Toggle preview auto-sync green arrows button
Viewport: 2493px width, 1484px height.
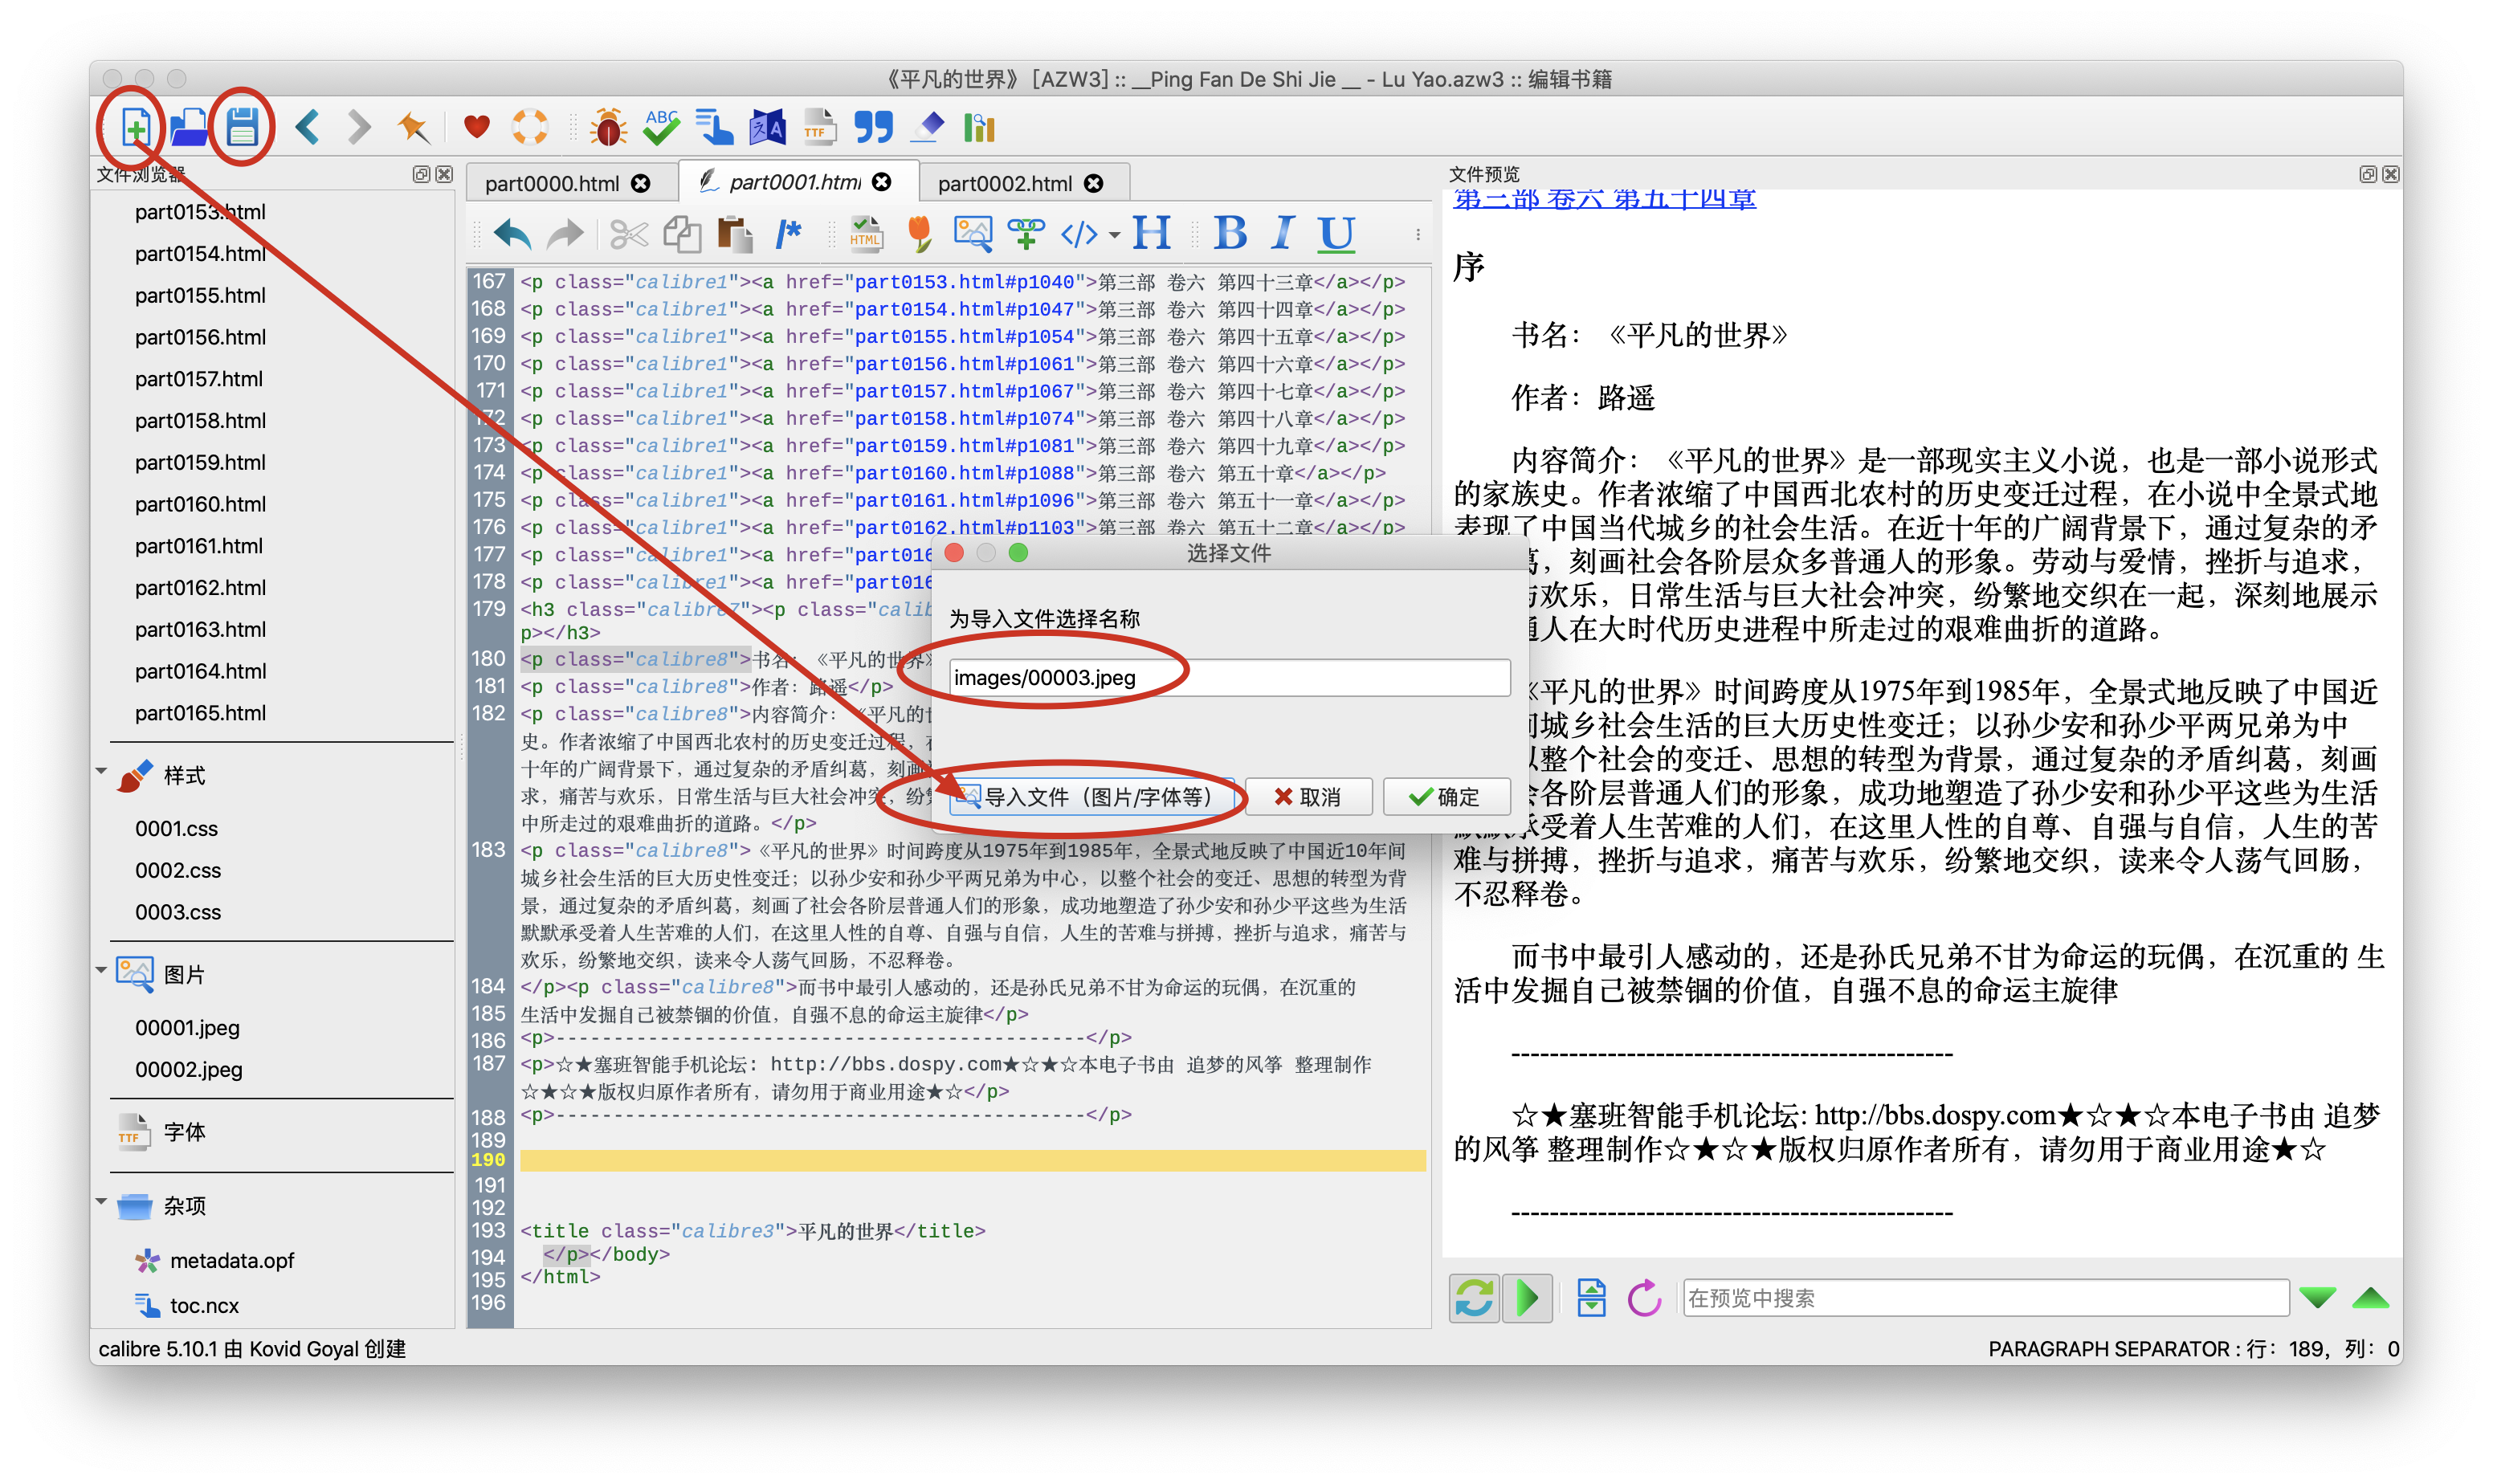coord(1474,1299)
